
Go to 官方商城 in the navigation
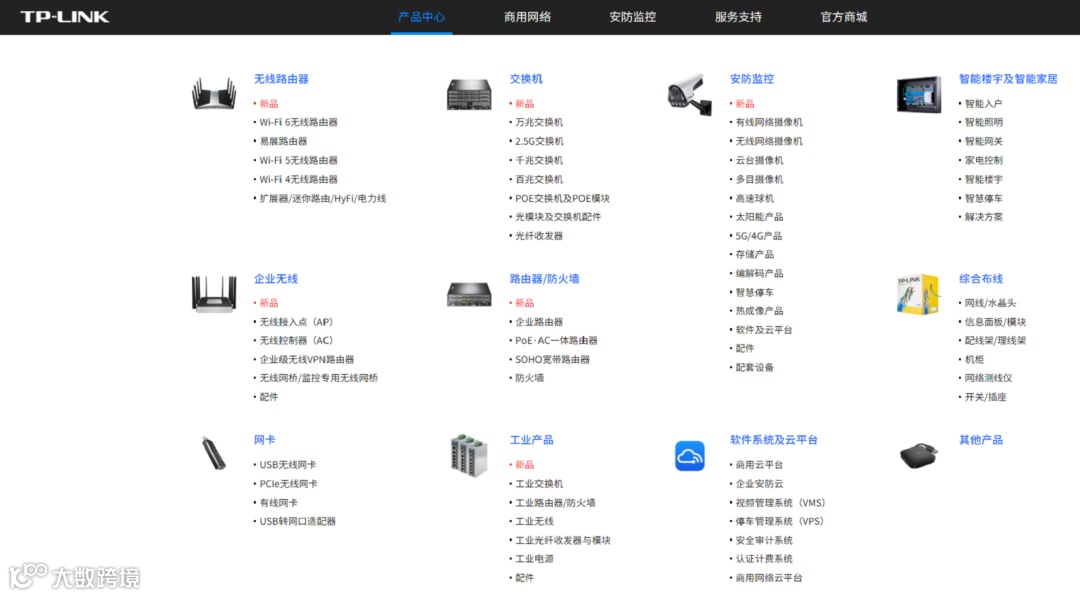843,17
